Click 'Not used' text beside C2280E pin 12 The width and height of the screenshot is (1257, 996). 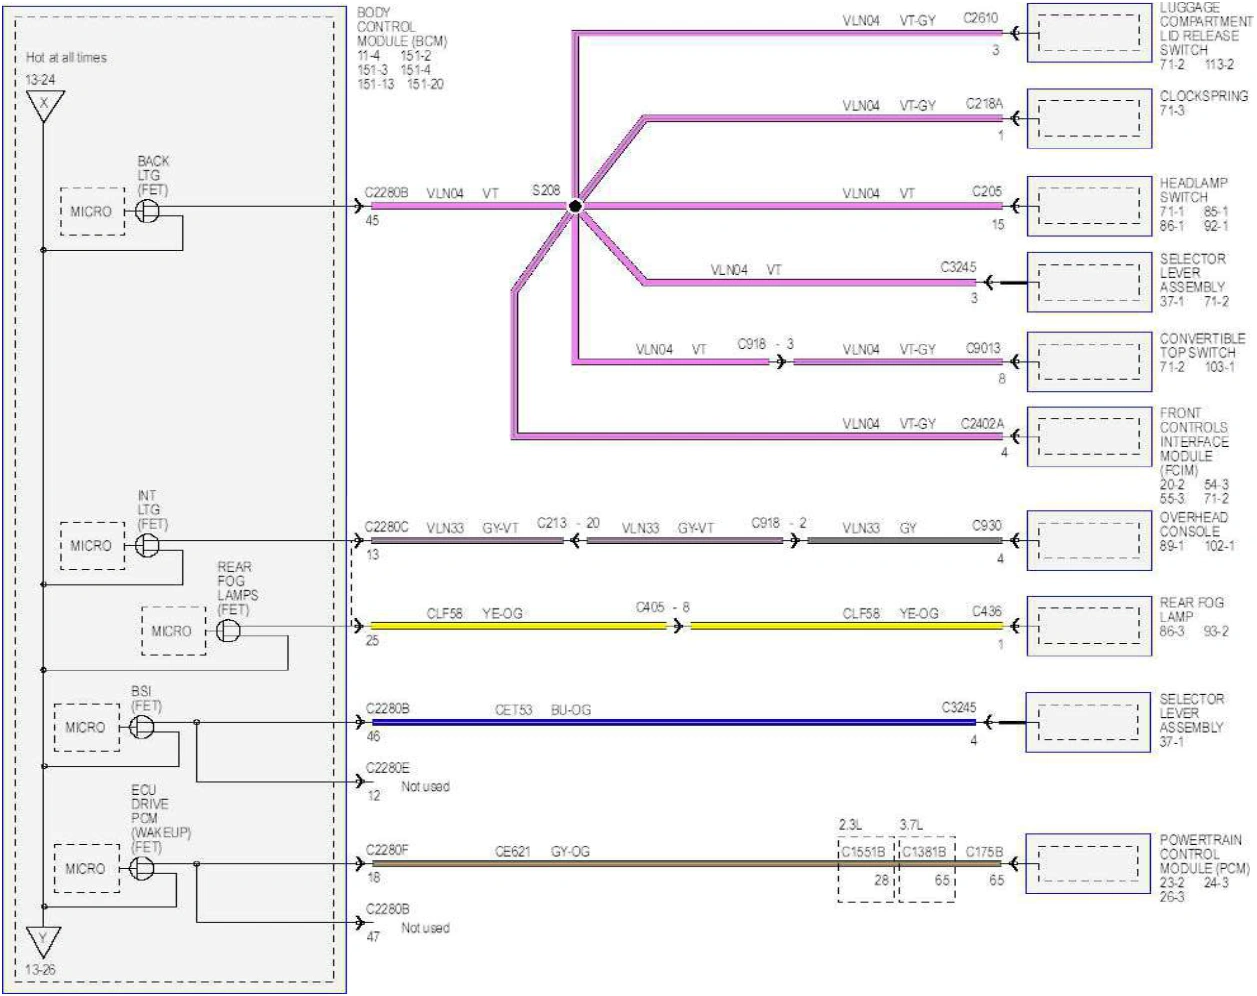tap(426, 787)
